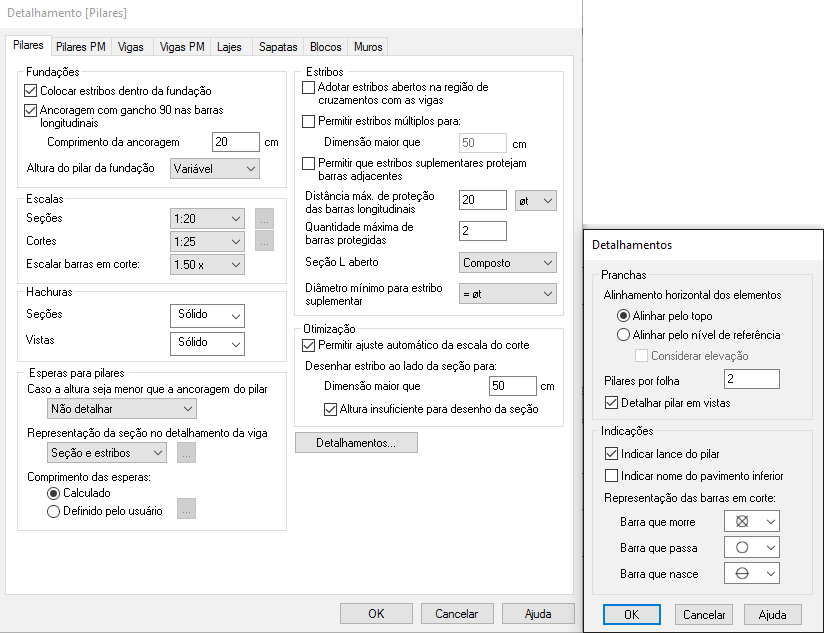Image resolution: width=824 pixels, height=633 pixels.
Task: Enable Adotar estribos abertos checkbox
Action: (x=308, y=87)
